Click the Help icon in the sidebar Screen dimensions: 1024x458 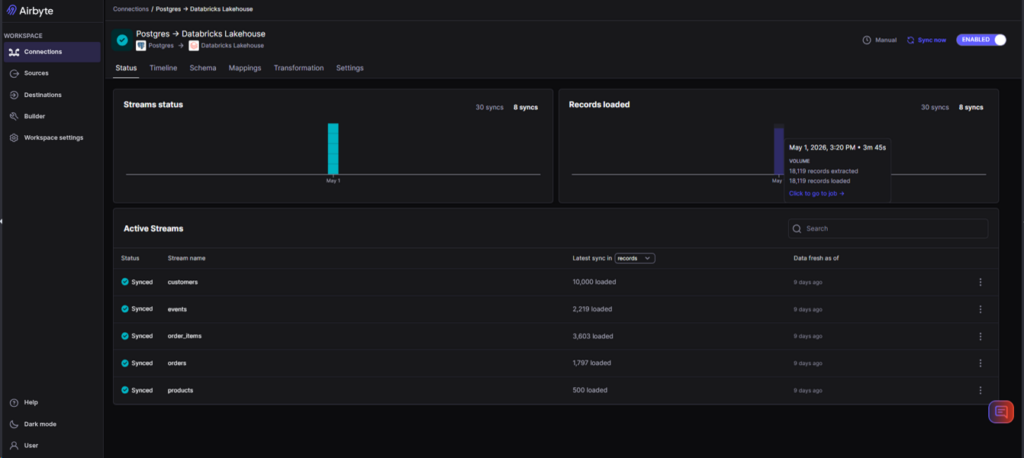14,402
